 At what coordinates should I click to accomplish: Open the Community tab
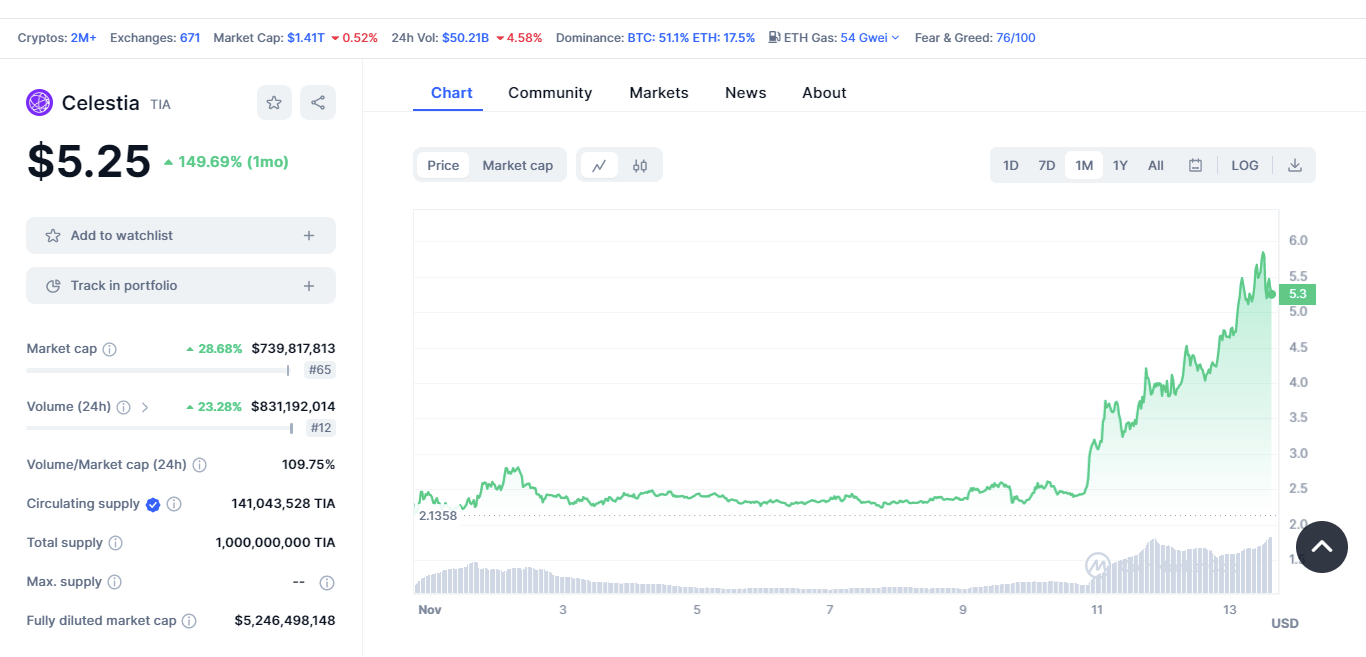click(550, 93)
